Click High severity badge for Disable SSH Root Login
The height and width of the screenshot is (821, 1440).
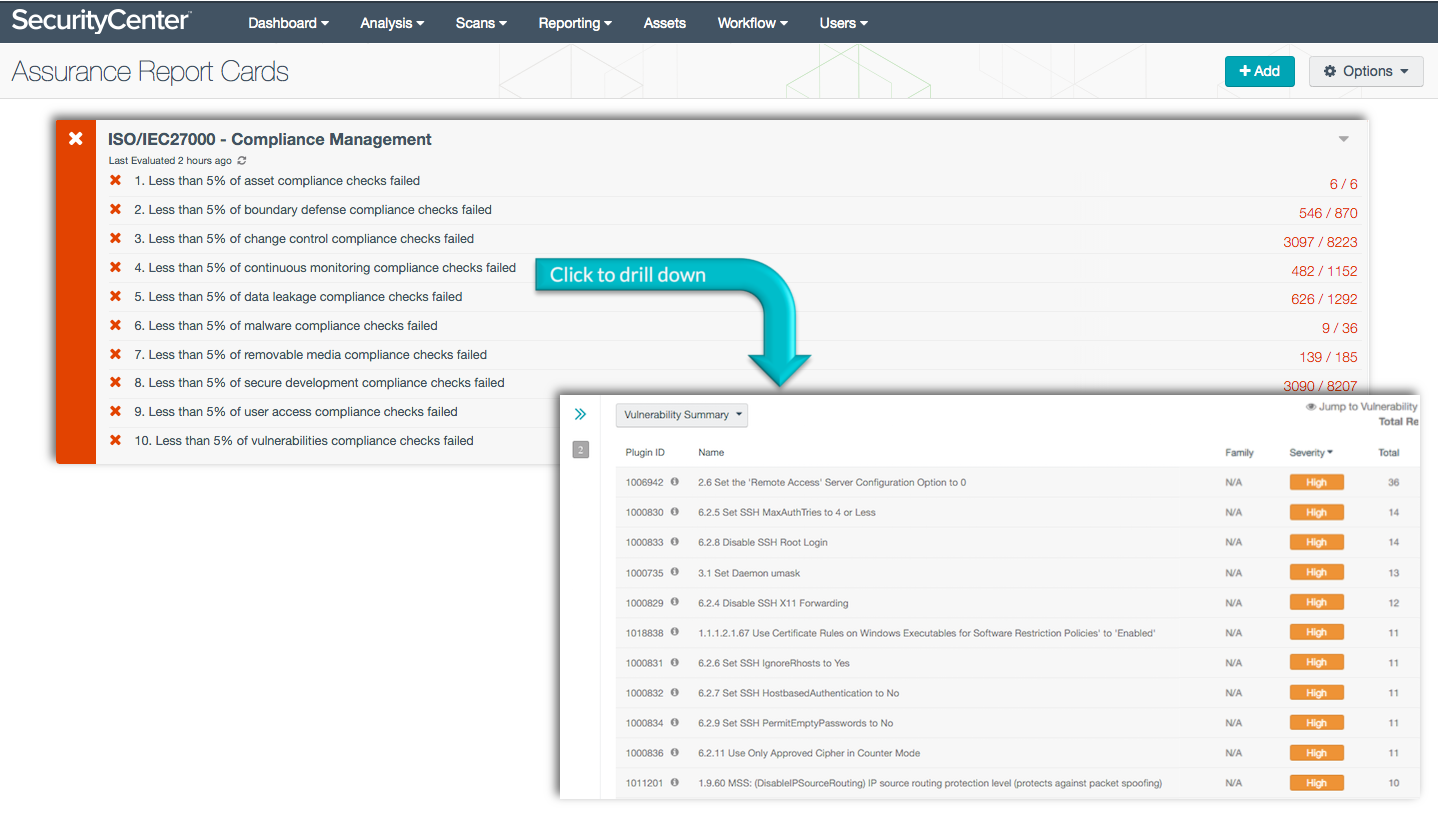(1316, 542)
